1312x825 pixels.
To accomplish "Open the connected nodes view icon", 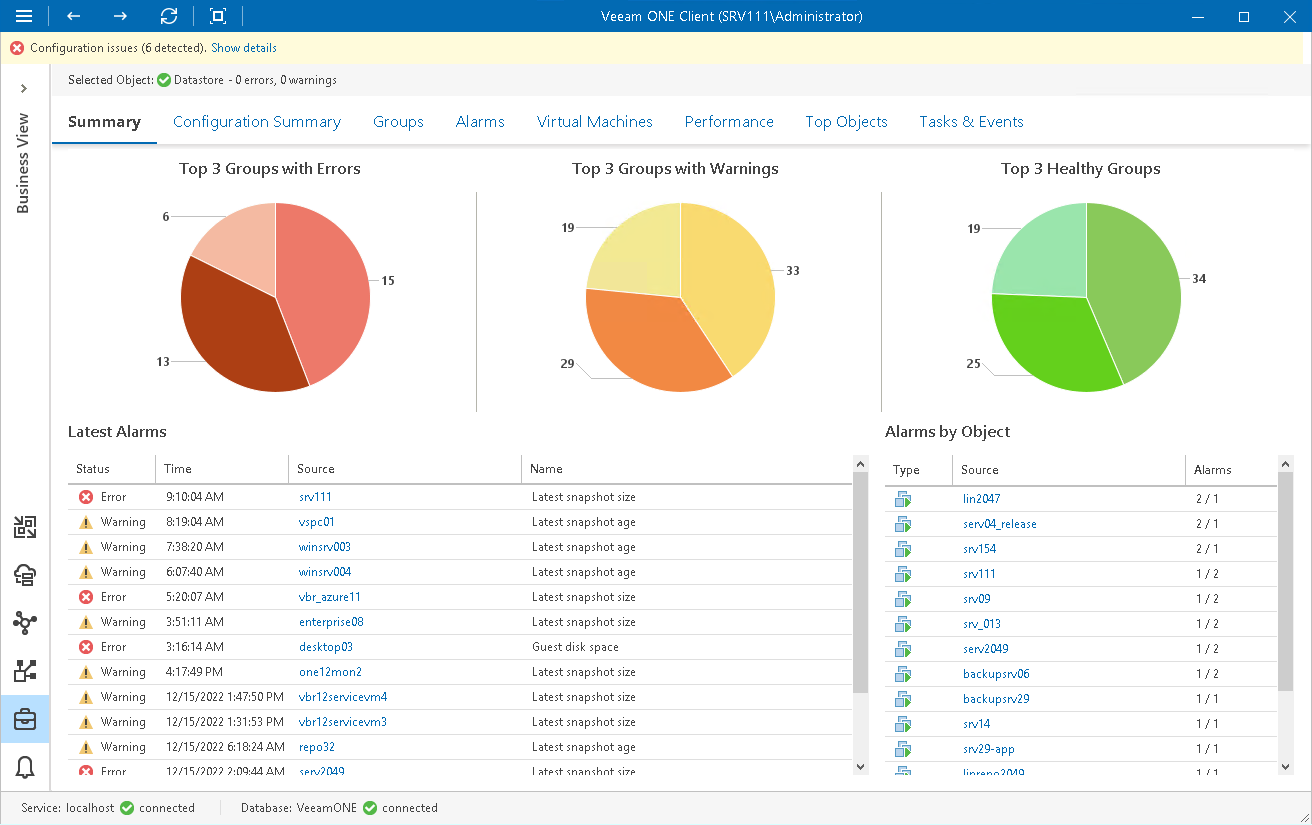I will 25,623.
